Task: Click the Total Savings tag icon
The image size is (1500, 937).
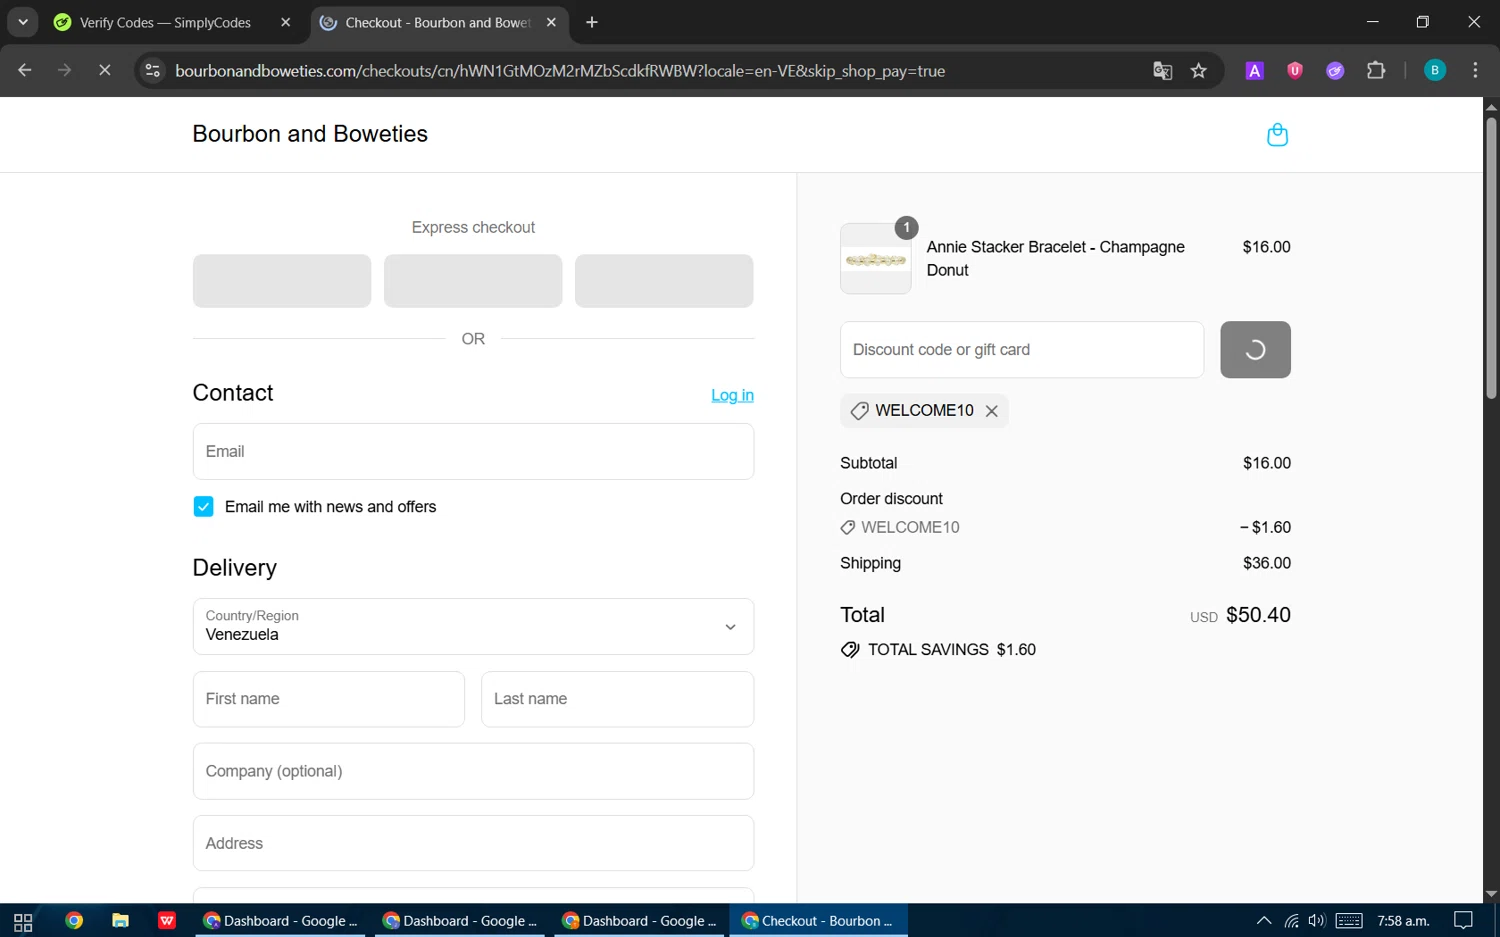Action: (850, 650)
